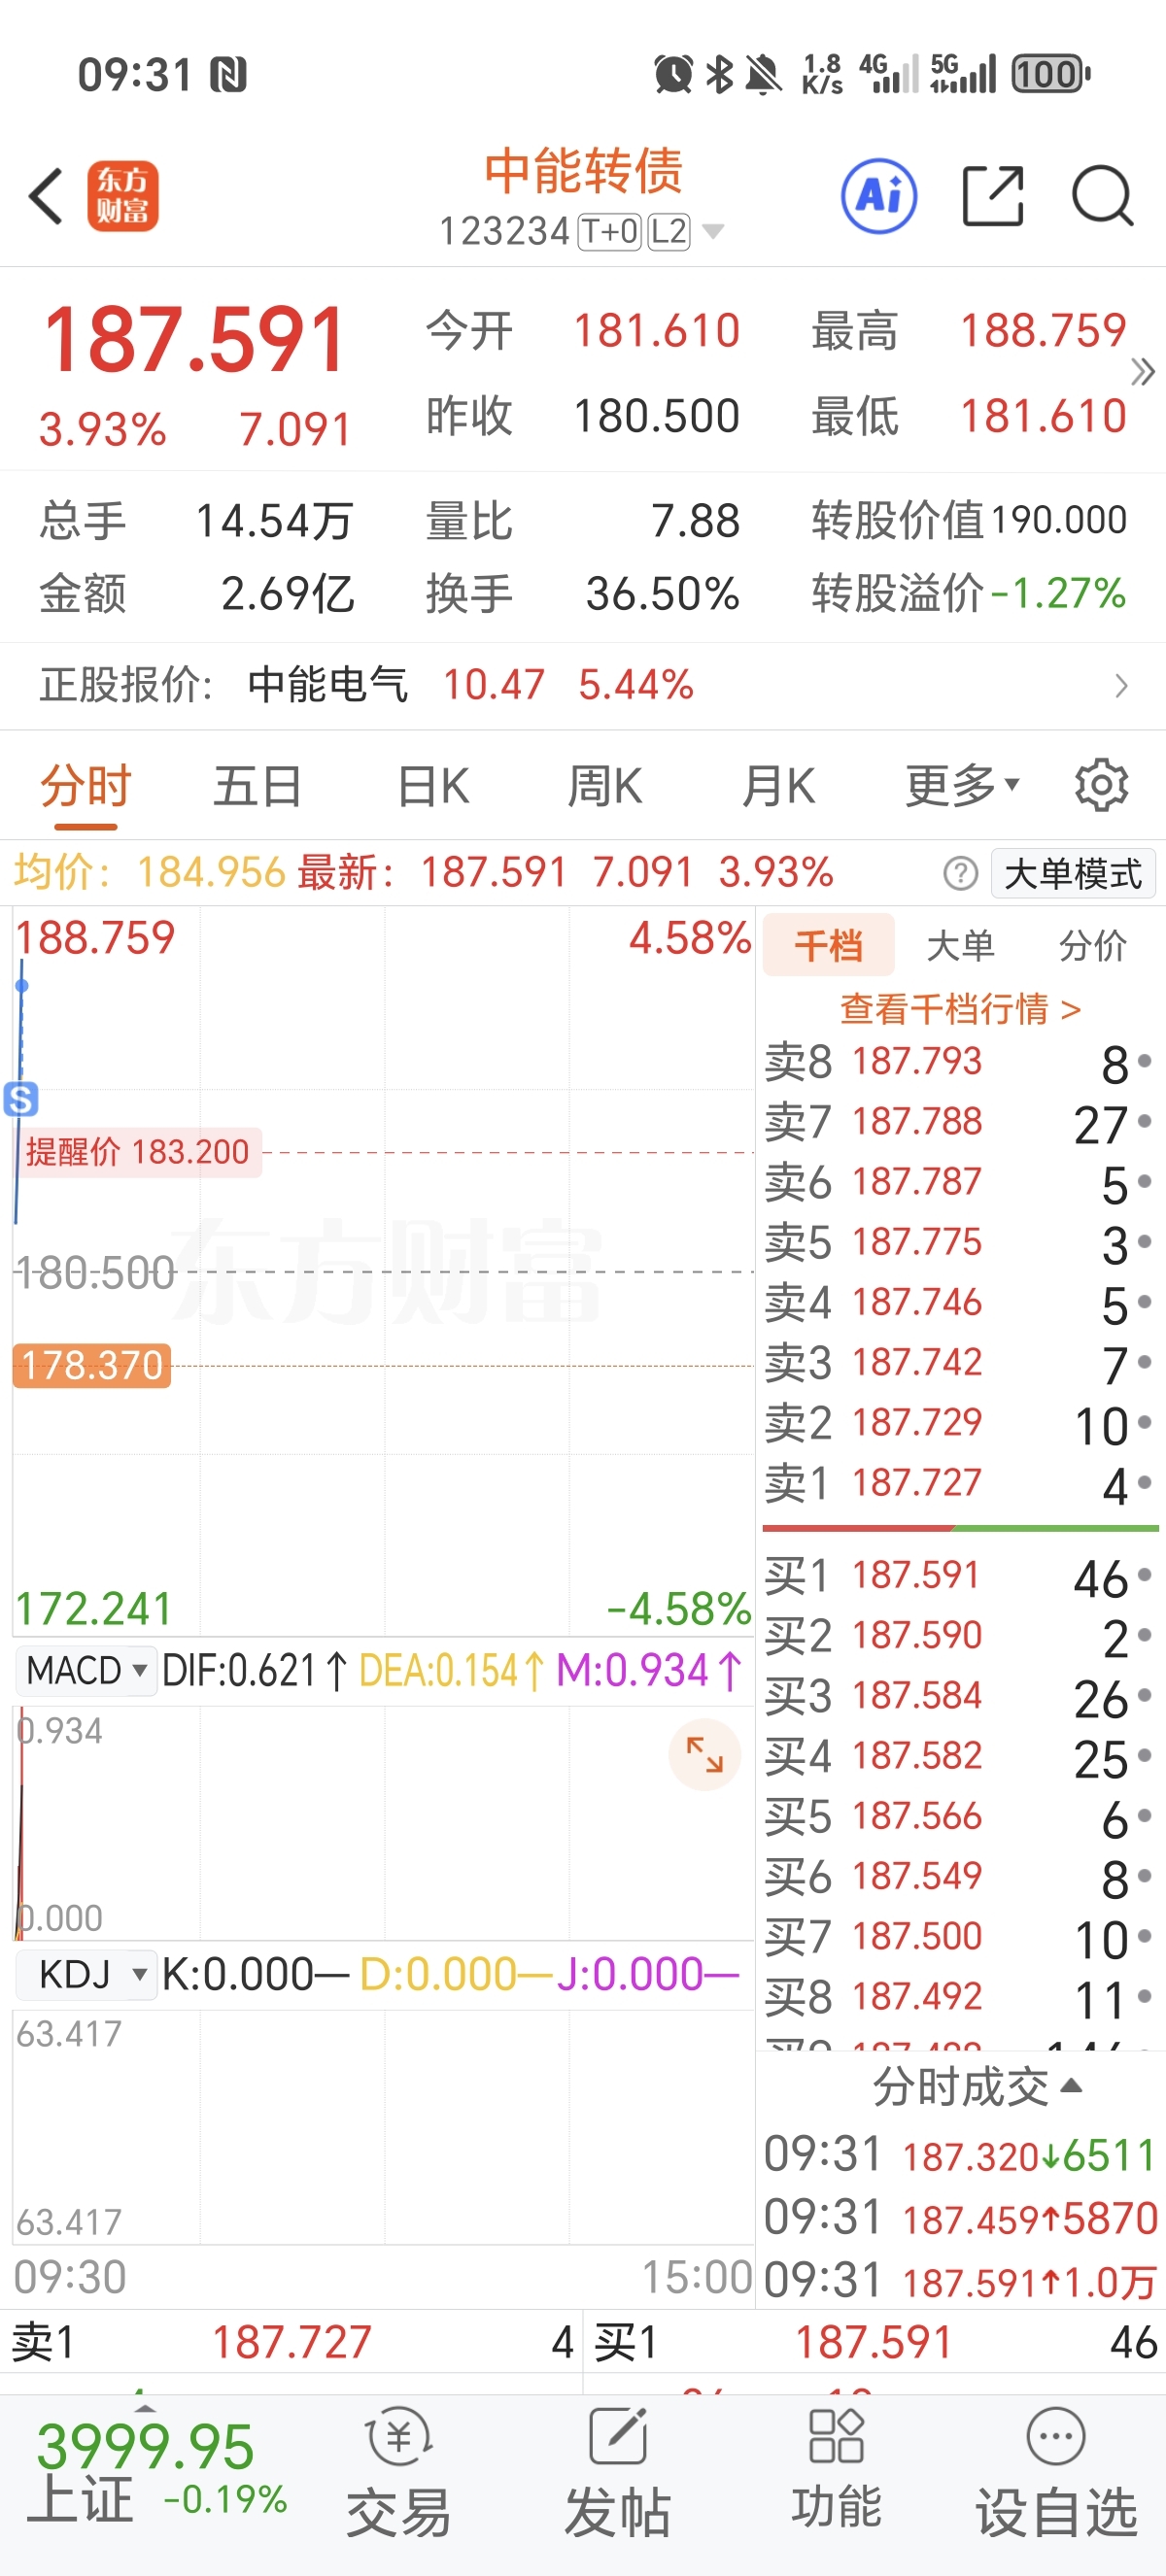
Task: Tap the 买6 187.549 order row
Action: (x=959, y=1876)
